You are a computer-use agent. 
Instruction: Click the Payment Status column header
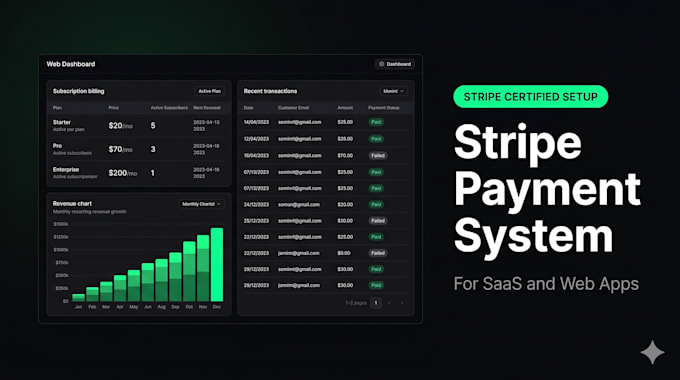click(384, 108)
